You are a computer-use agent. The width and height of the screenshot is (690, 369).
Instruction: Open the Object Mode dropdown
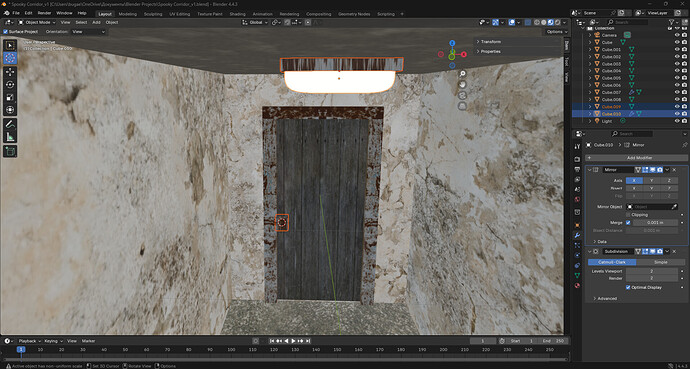tap(37, 22)
